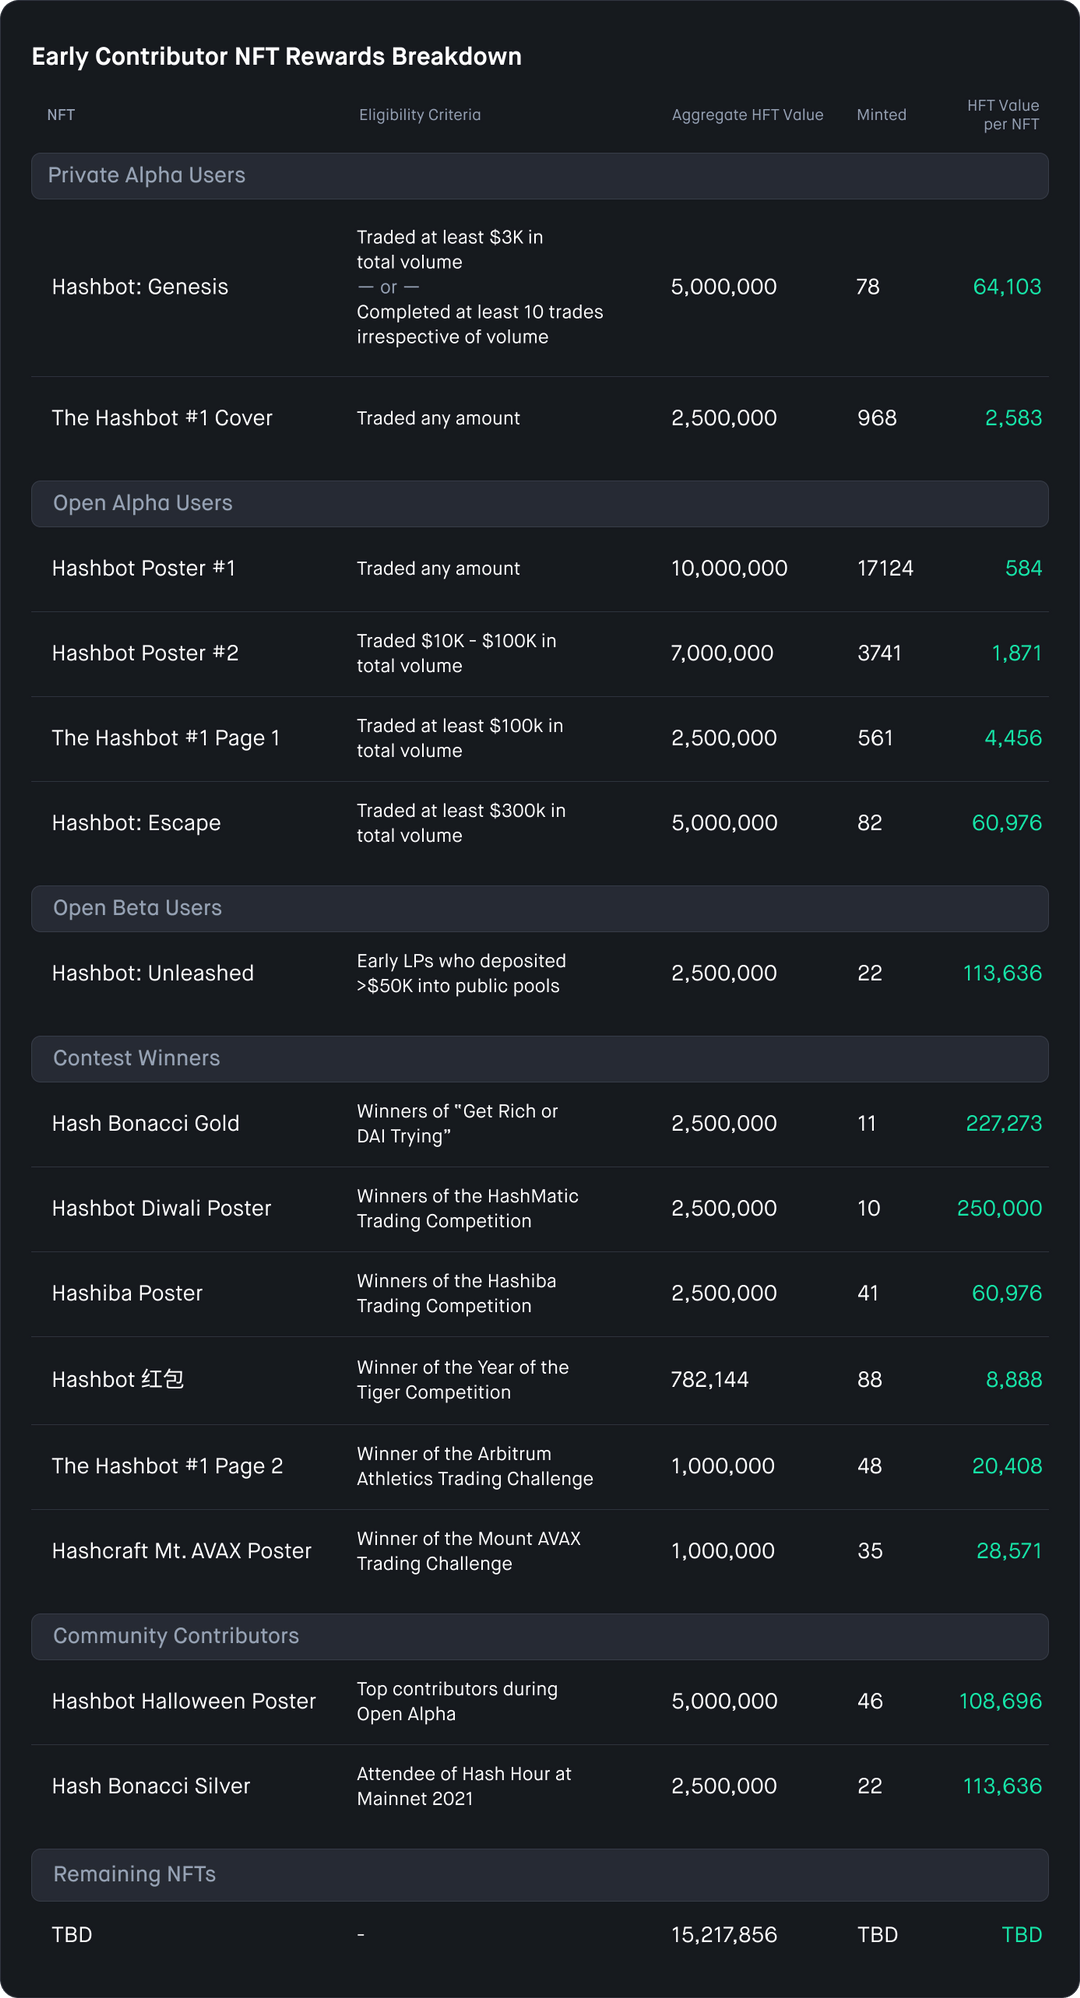Click the Minted column header
The width and height of the screenshot is (1080, 1998).
pyautogui.click(x=882, y=115)
